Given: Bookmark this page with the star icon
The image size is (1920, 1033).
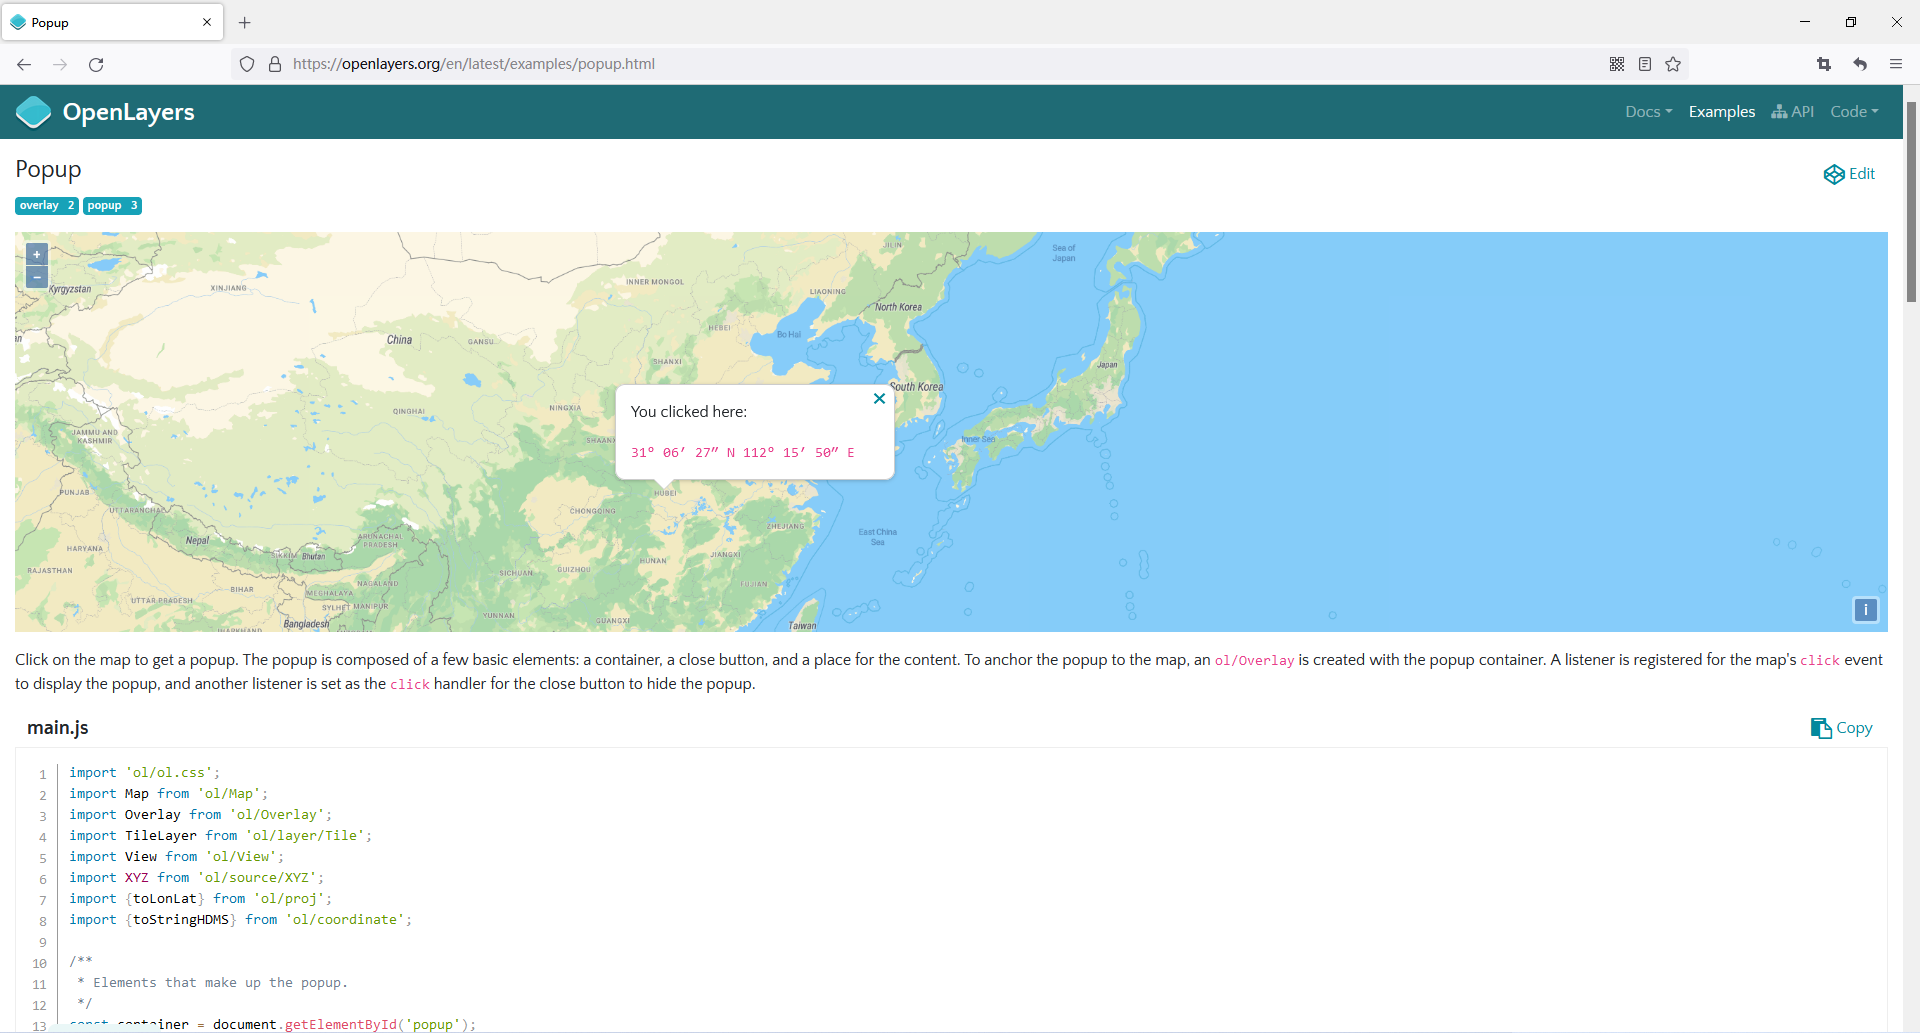Looking at the screenshot, I should click(x=1673, y=64).
